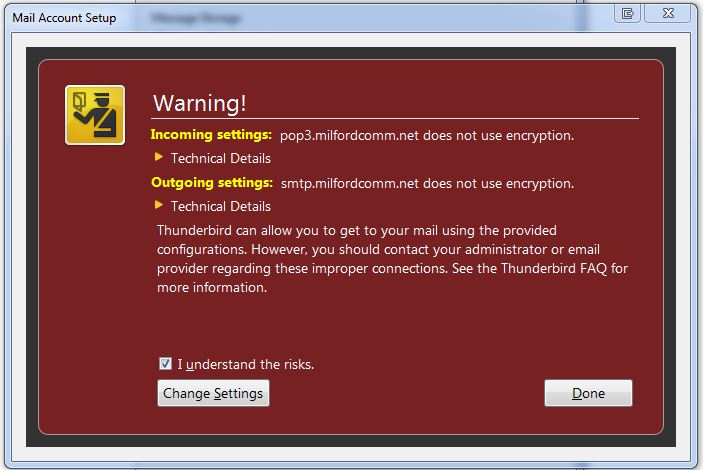Click the Warning! heading
Image resolution: width=703 pixels, height=470 pixels.
pos(200,103)
